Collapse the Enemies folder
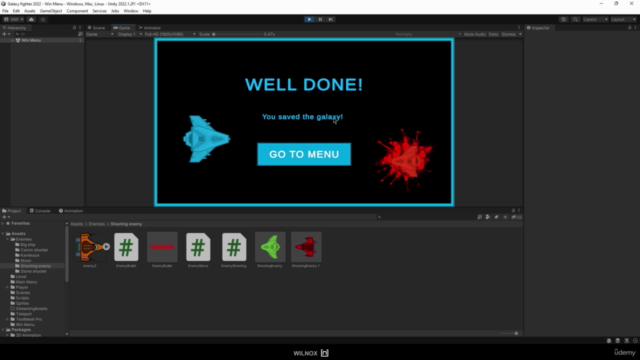This screenshot has height=360, width=640. 8,239
